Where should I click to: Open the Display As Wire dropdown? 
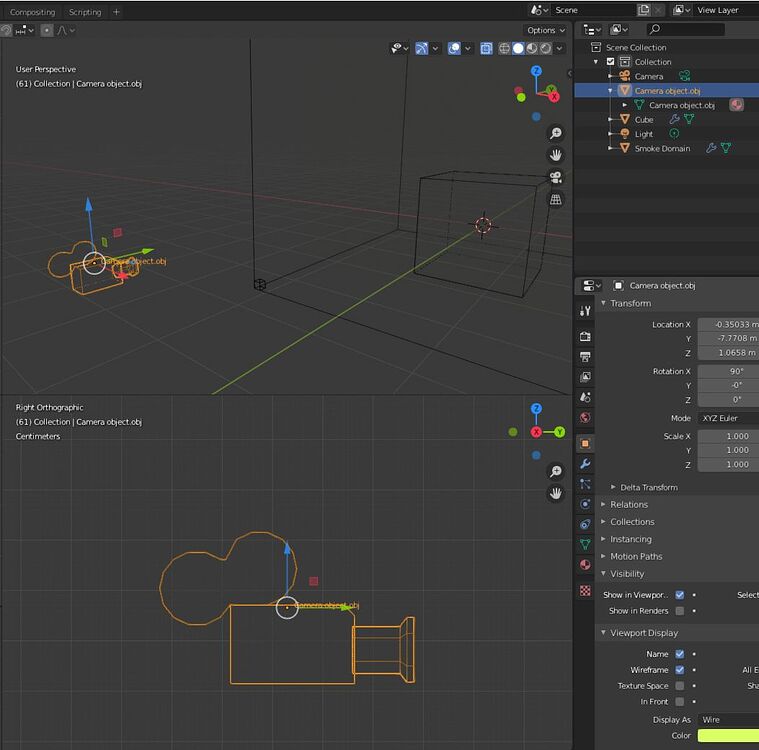pos(728,719)
